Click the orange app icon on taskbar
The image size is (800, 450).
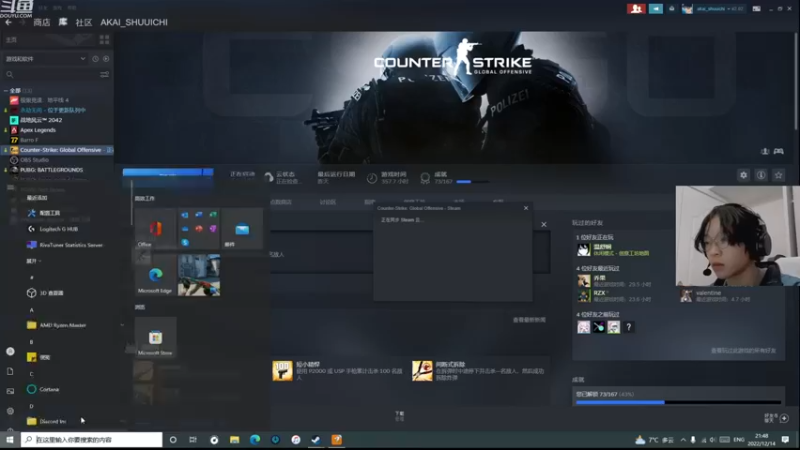(337, 439)
